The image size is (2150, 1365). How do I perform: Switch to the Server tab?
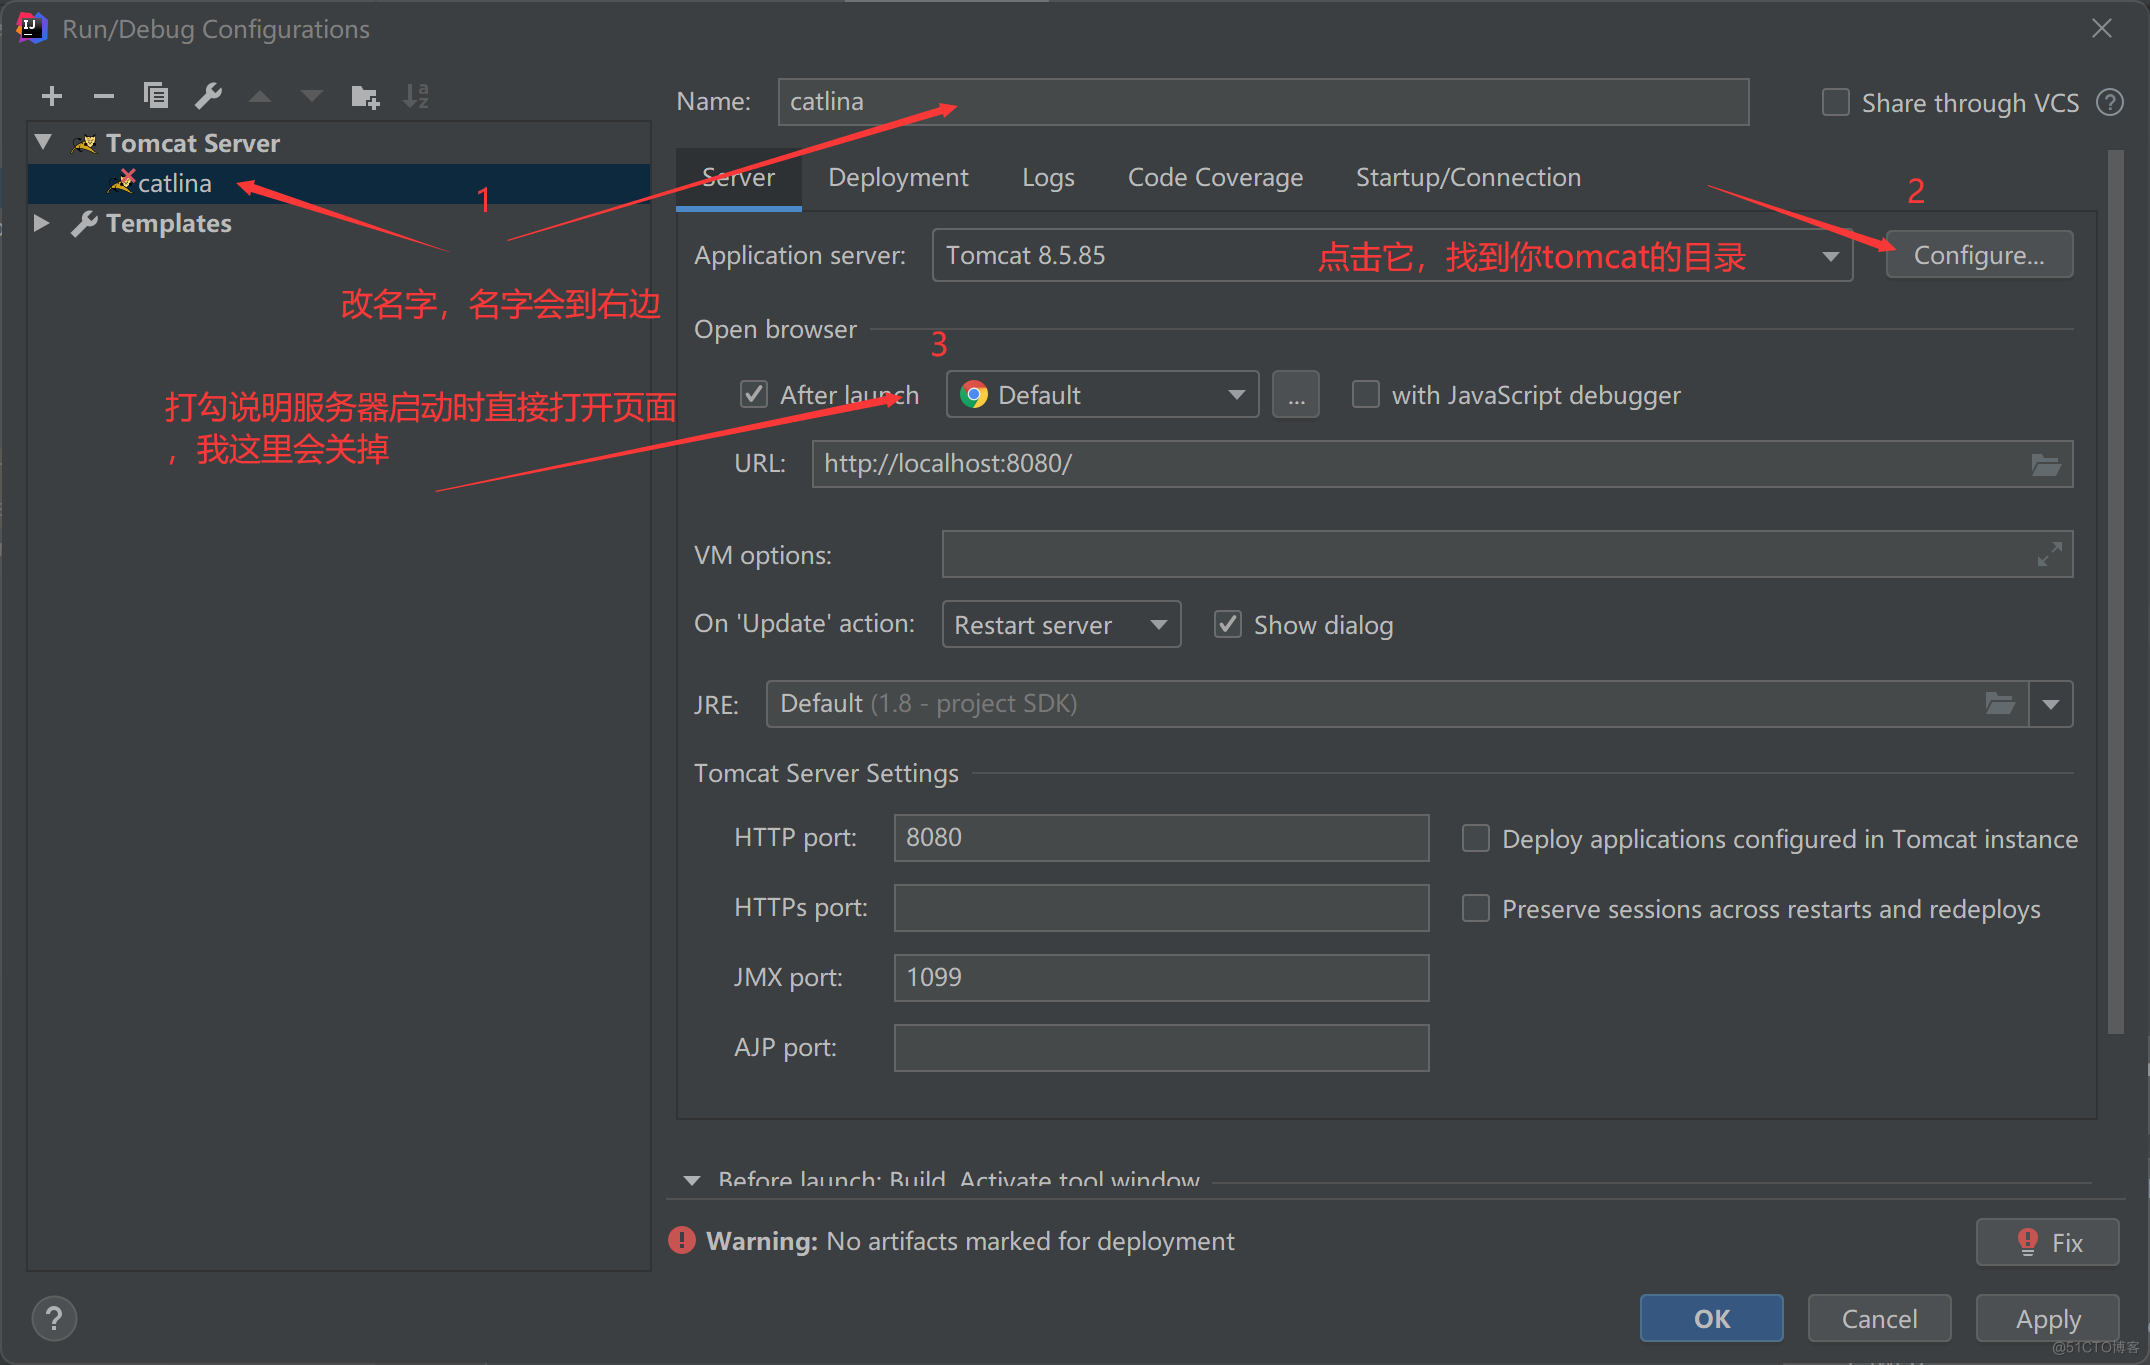pos(739,178)
